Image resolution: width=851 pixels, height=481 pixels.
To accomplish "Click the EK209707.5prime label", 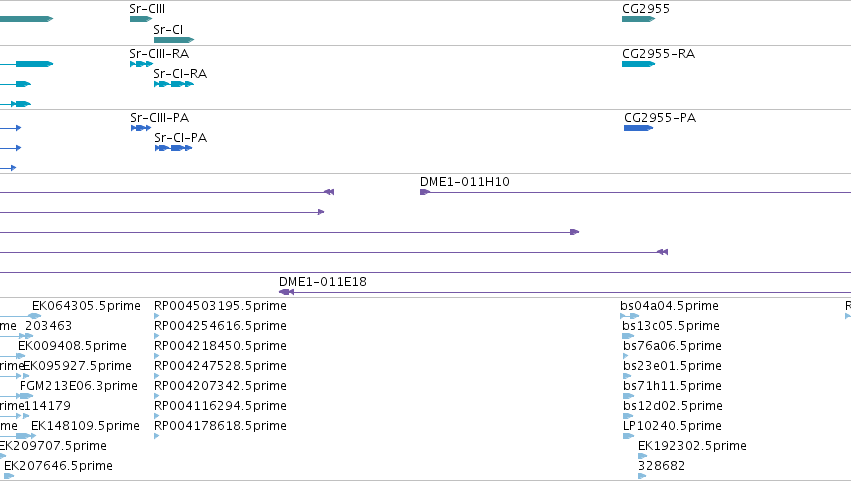I will pos(53,446).
